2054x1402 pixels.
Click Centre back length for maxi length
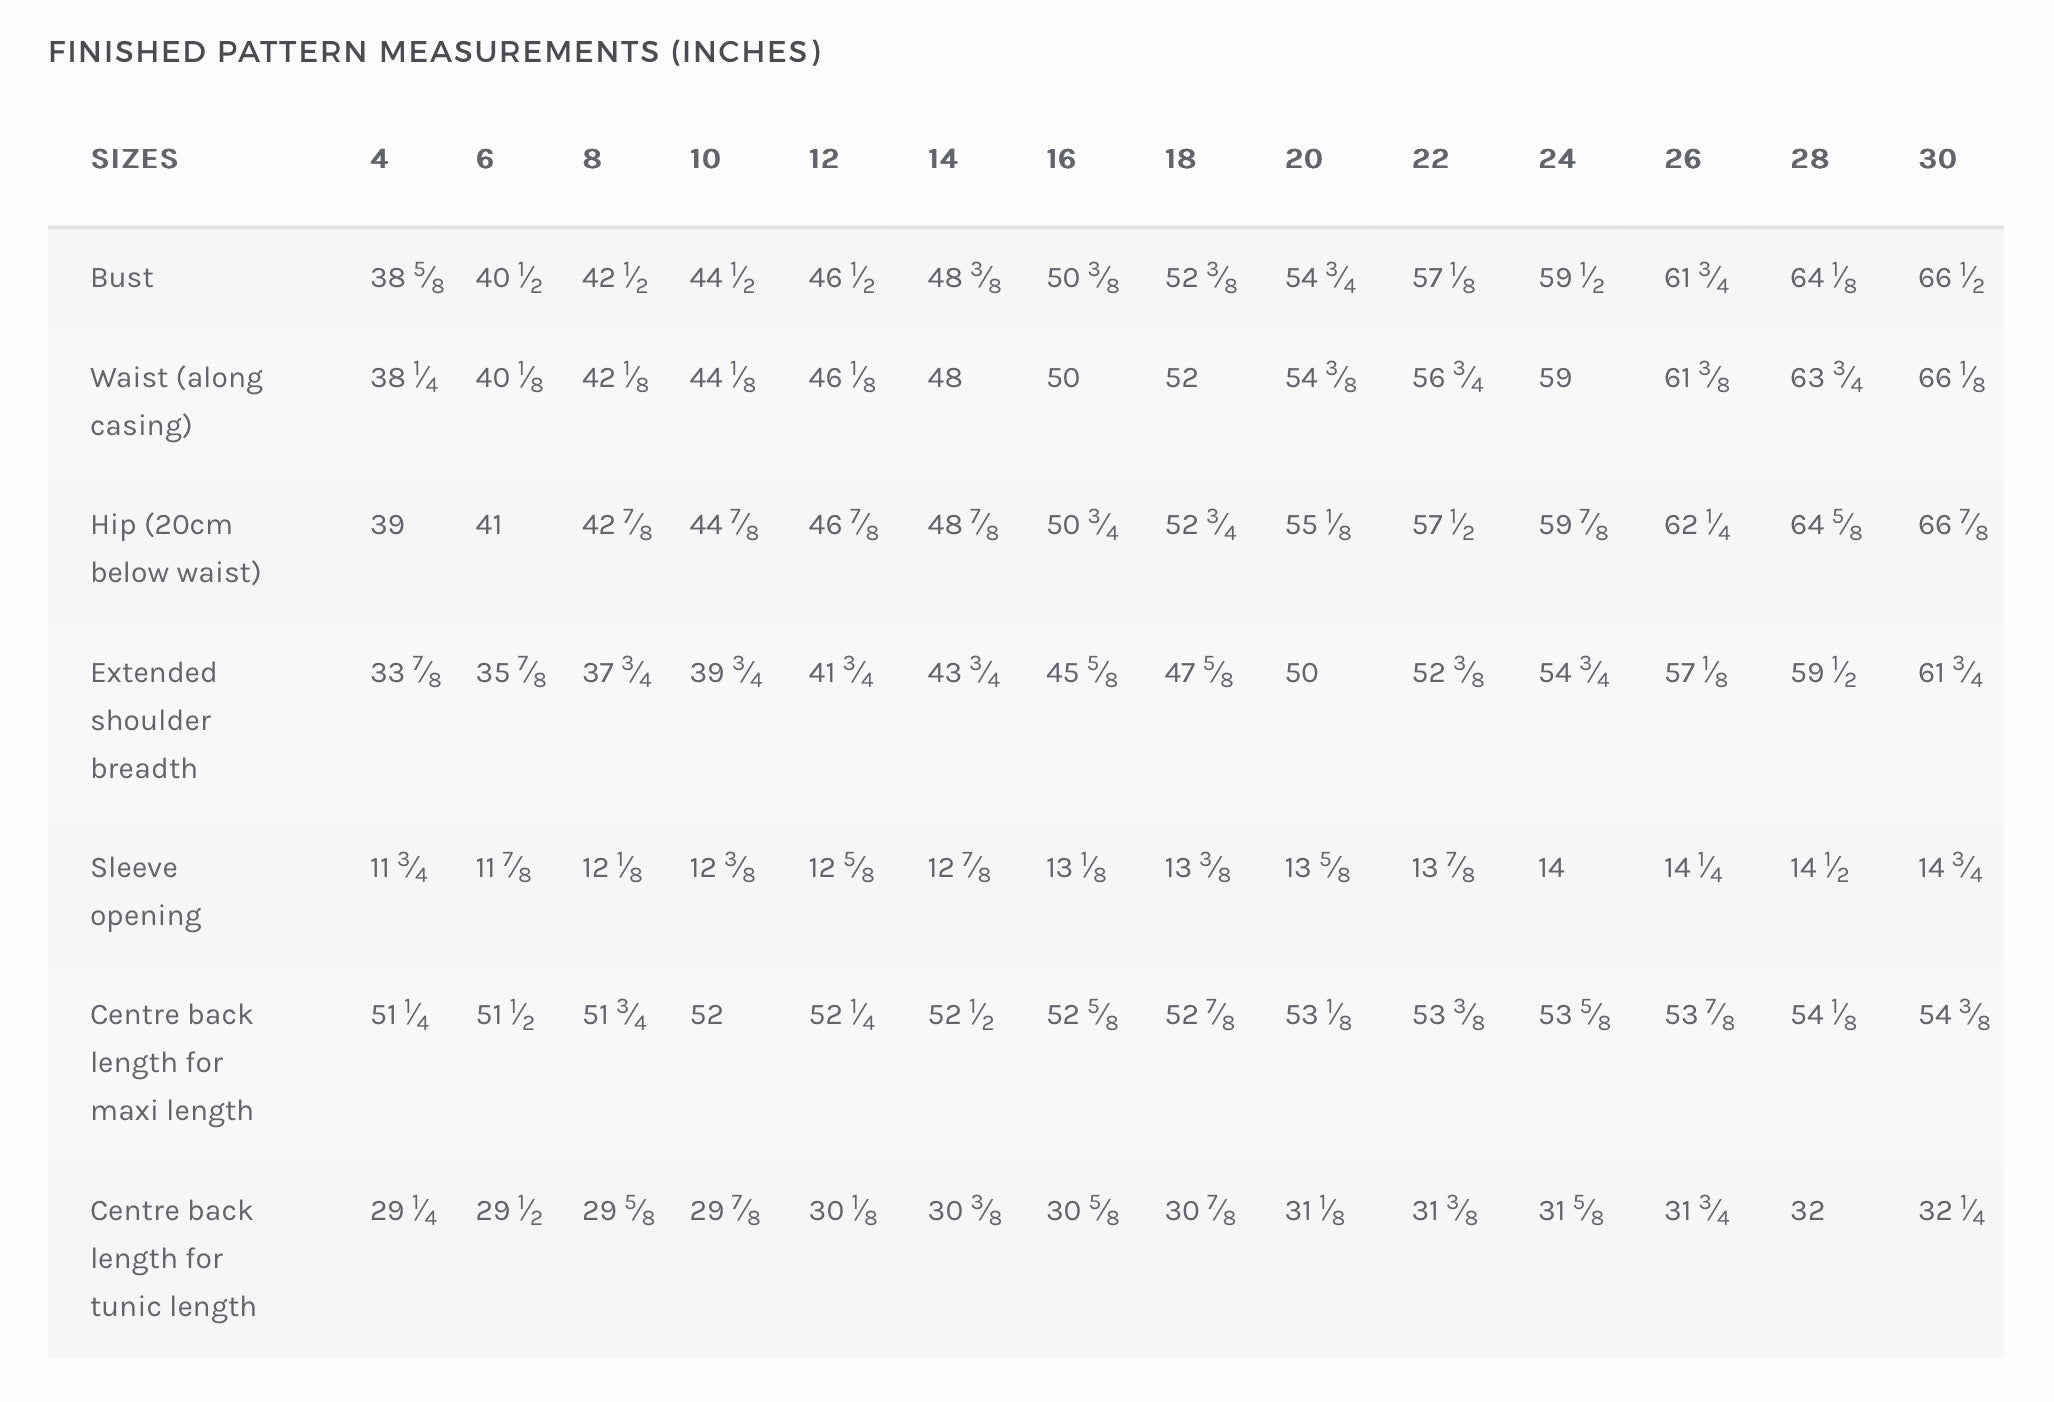pyautogui.click(x=171, y=1062)
